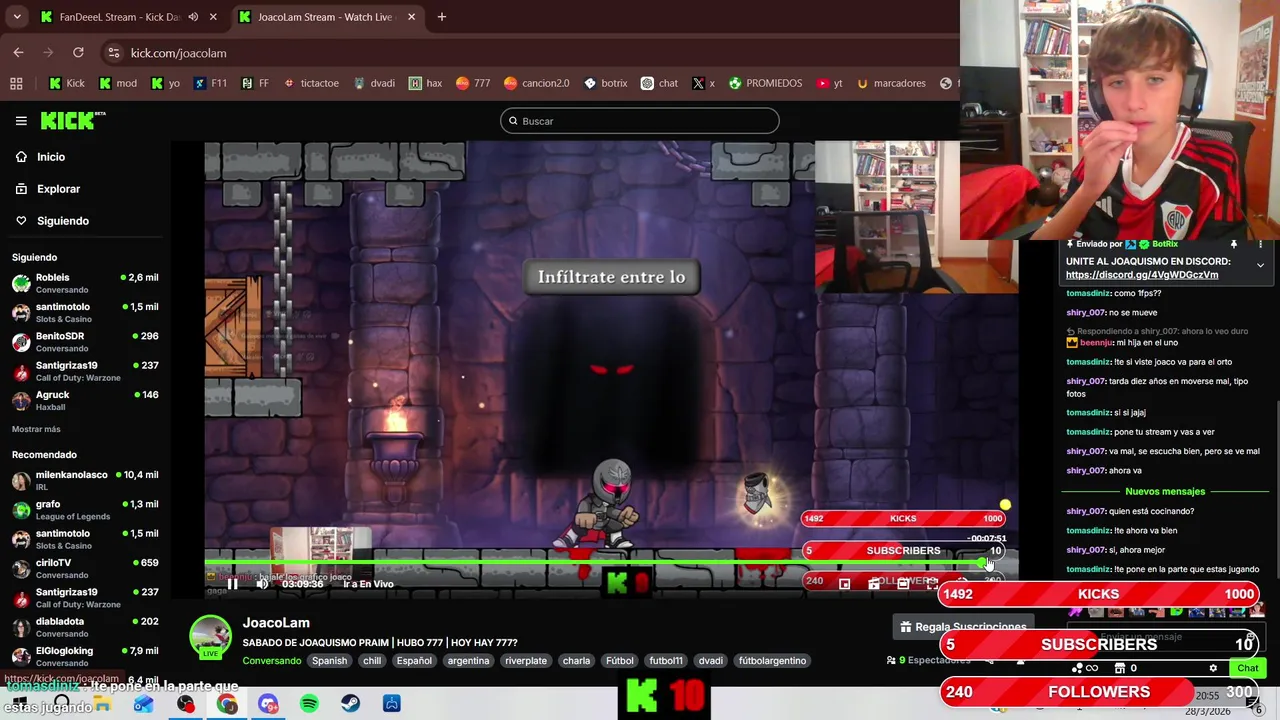1280x720 pixels.
Task: Open the tab search dropdown
Action: [17, 17]
